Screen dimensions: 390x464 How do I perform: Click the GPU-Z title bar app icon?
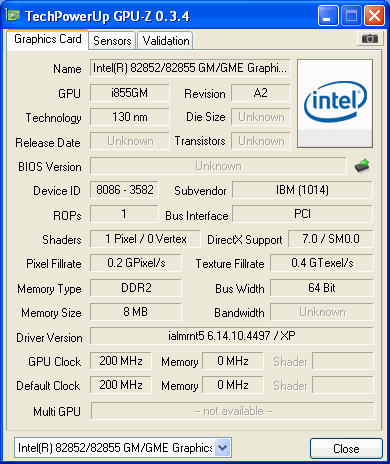point(13,15)
